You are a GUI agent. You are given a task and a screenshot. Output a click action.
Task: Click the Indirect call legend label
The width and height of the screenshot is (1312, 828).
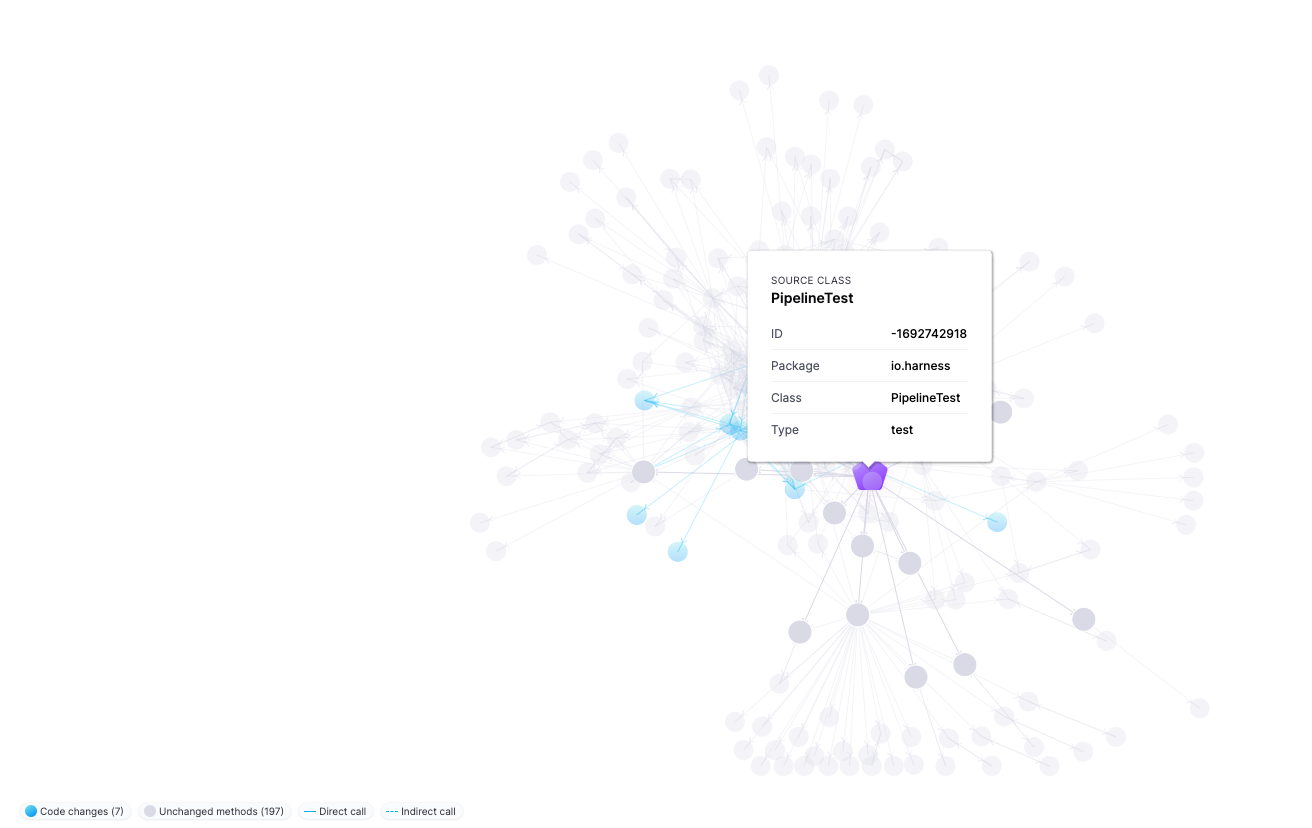tap(428, 811)
